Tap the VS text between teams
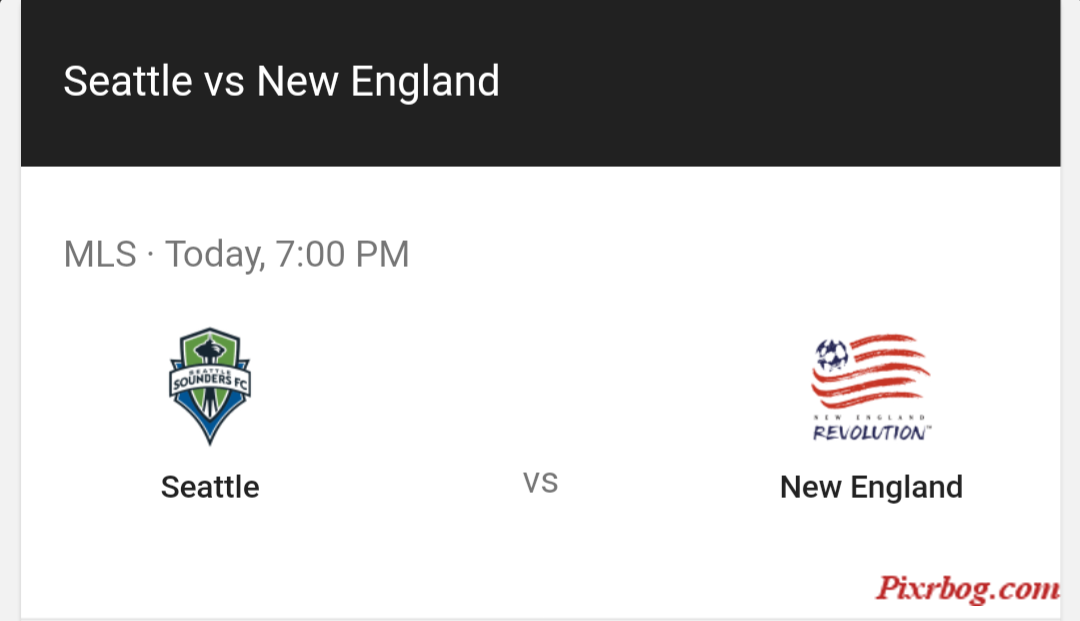This screenshot has width=1080, height=621. point(541,483)
